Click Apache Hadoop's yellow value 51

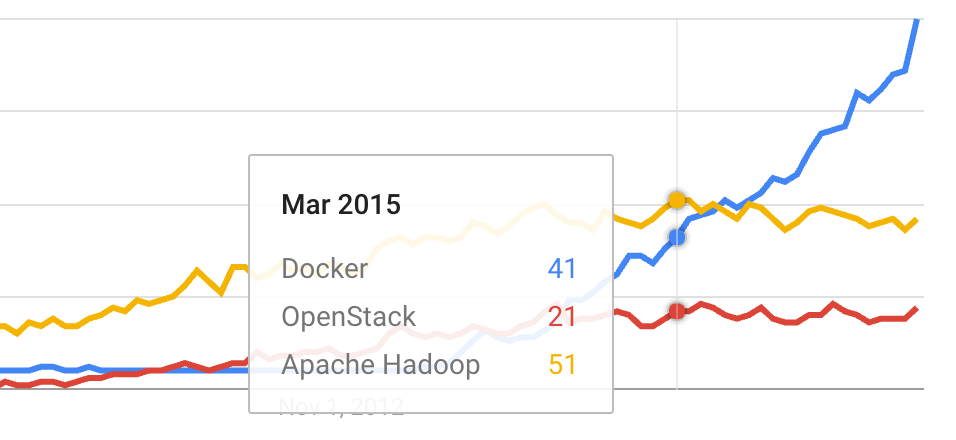(x=562, y=365)
